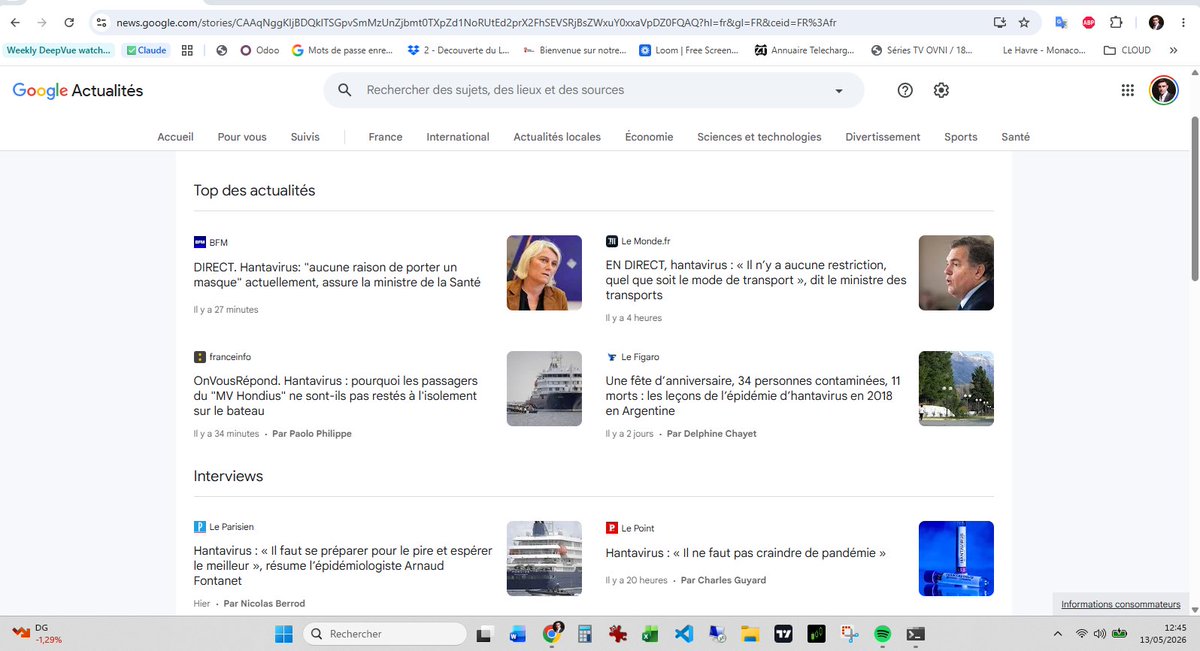Click the Le Figaro source name
Image resolution: width=1200 pixels, height=651 pixels.
click(x=640, y=357)
